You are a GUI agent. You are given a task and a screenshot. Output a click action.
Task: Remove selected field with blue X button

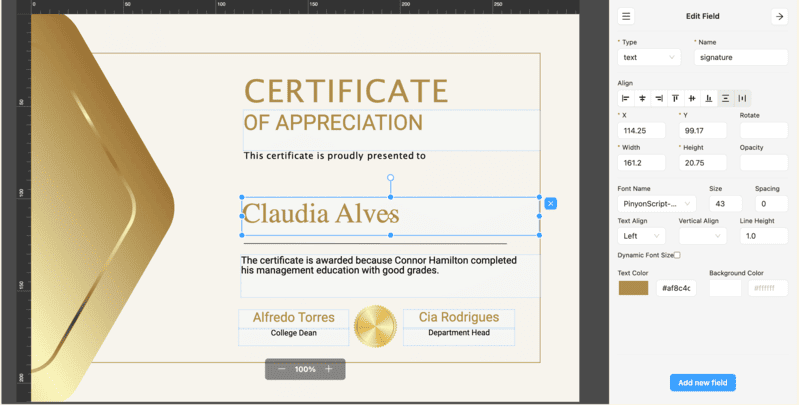click(550, 204)
